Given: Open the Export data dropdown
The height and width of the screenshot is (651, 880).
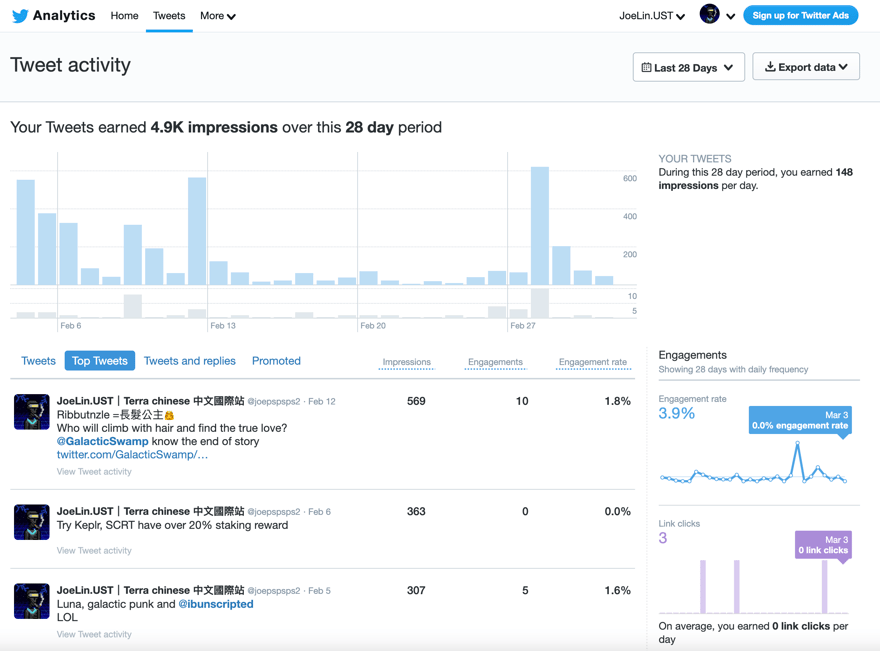Looking at the screenshot, I should tap(806, 67).
